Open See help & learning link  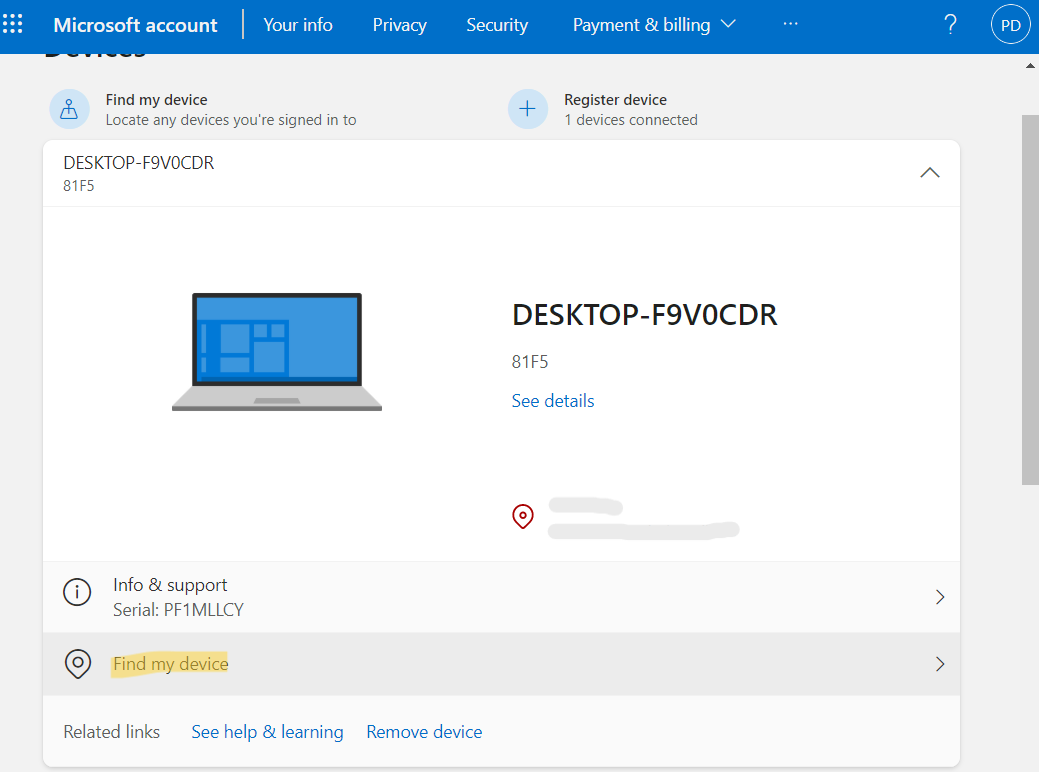pyautogui.click(x=267, y=732)
